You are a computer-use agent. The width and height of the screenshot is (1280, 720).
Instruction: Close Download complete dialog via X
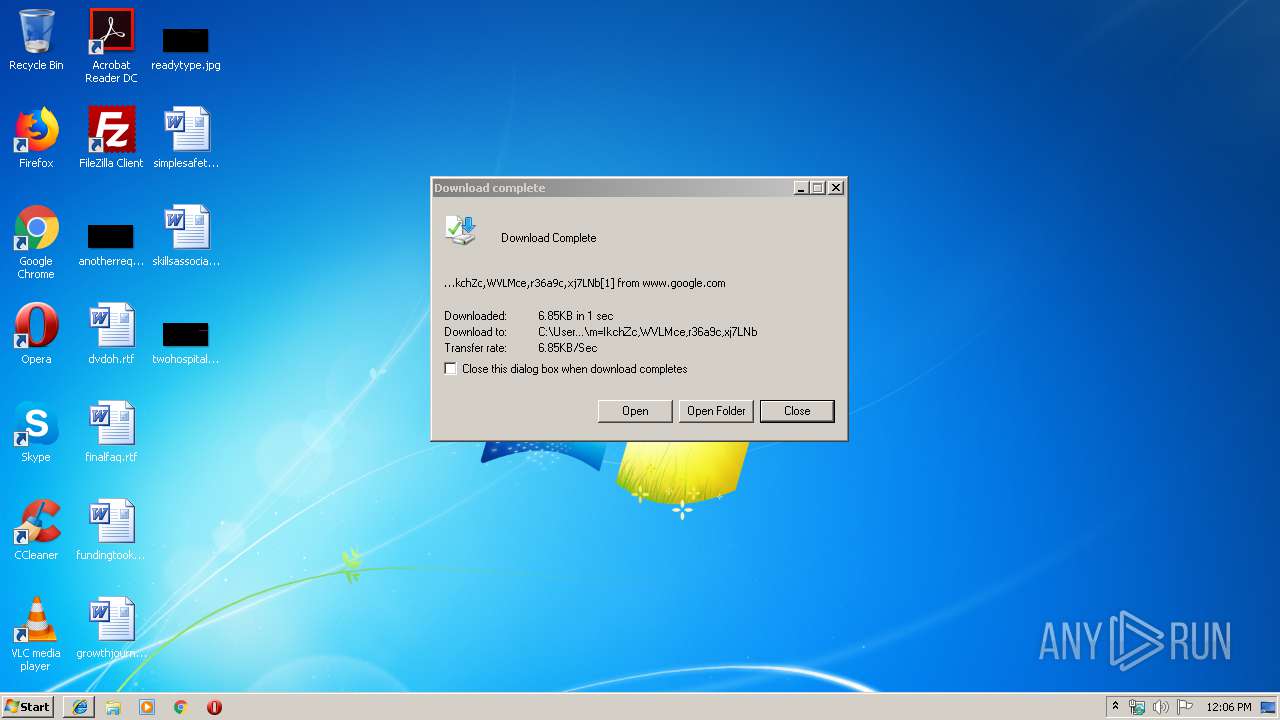836,188
